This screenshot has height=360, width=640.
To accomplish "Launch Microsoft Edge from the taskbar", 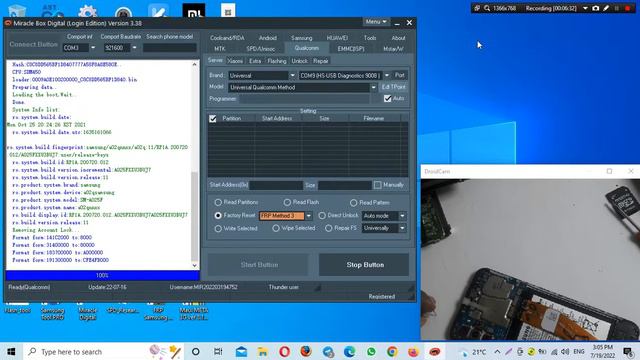I will pos(349,351).
